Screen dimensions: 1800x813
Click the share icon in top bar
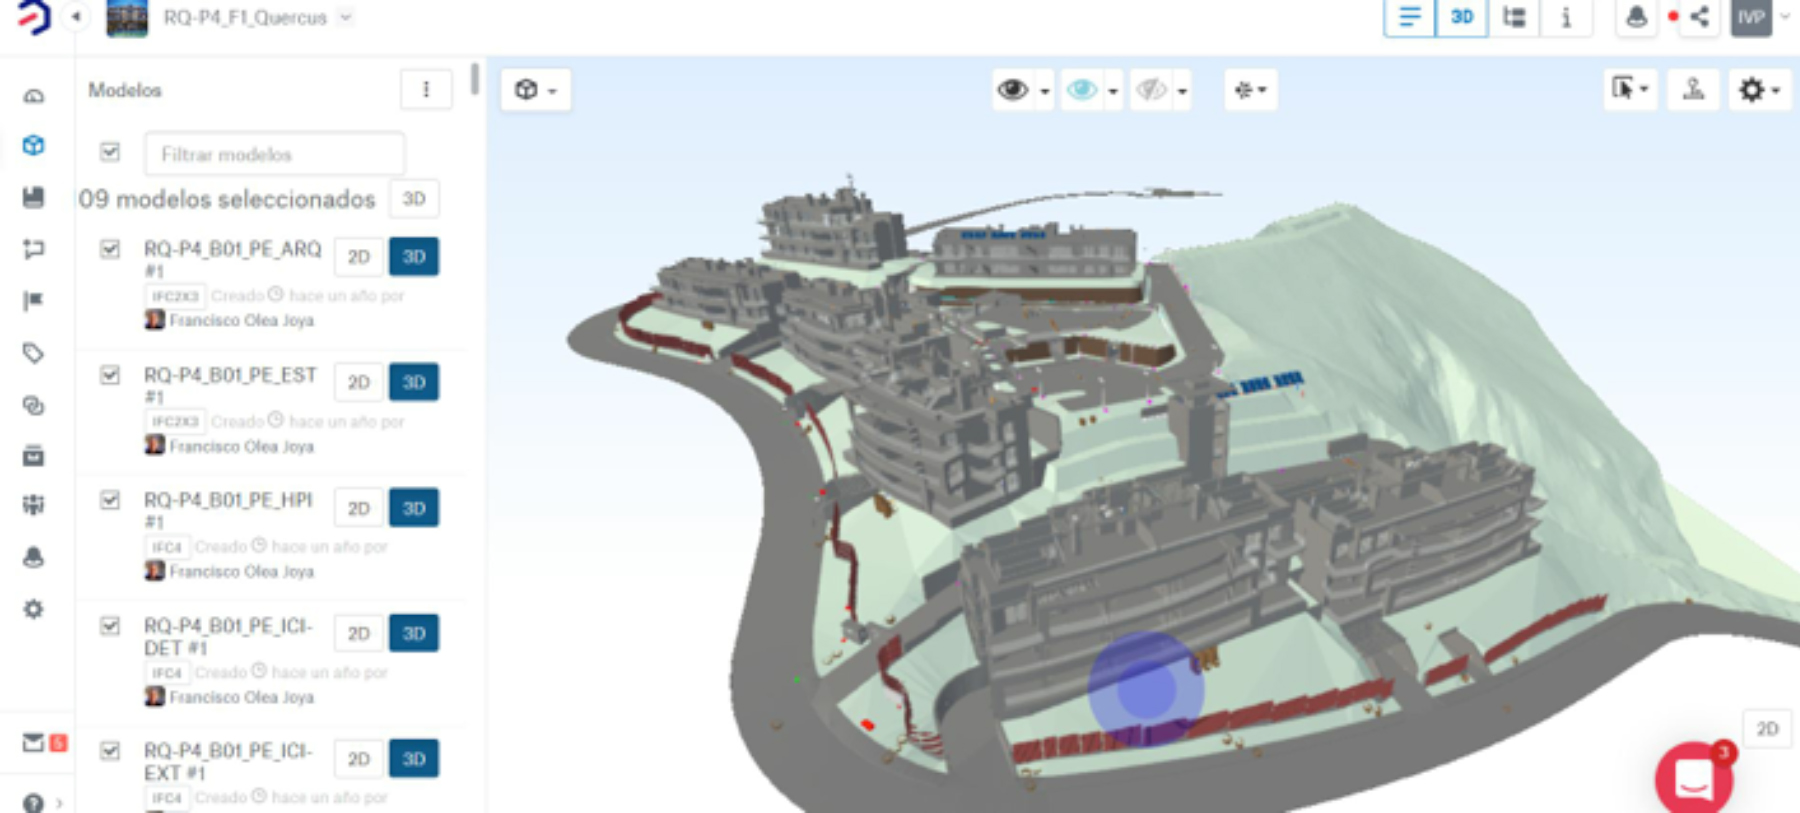[1699, 17]
